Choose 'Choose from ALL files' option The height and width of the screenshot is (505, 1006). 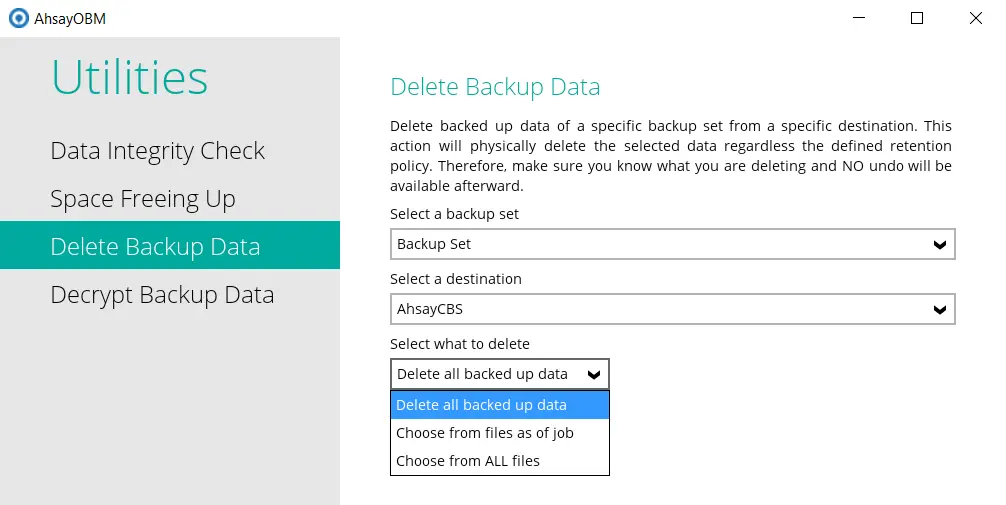(x=499, y=461)
